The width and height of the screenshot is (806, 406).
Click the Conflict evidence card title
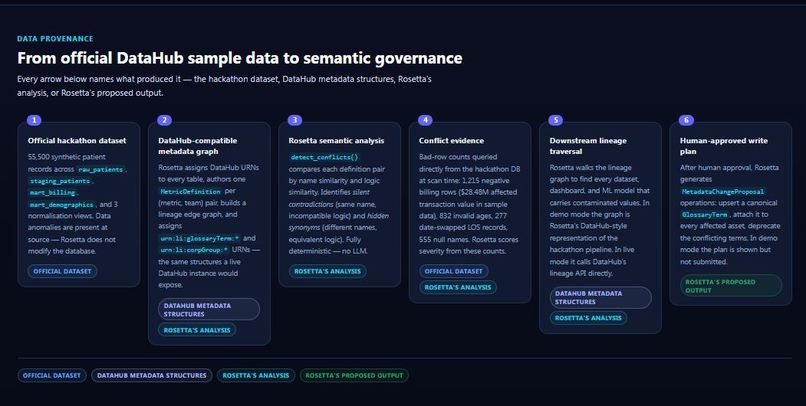[x=451, y=141]
